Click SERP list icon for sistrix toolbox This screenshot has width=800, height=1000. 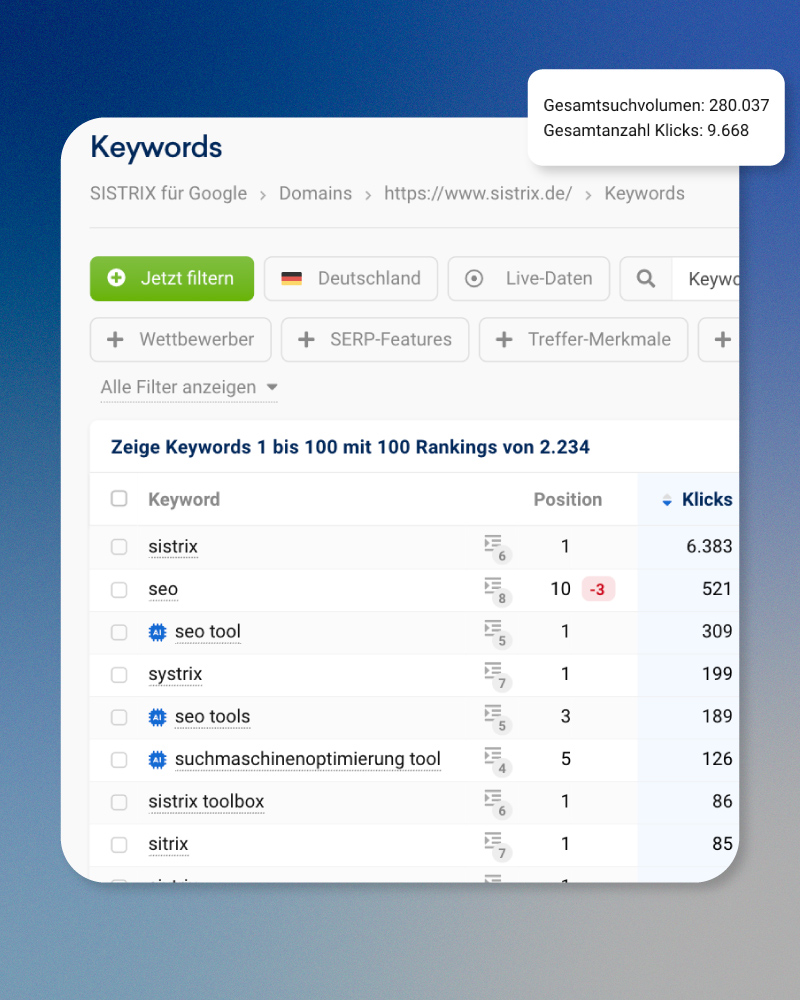[493, 800]
